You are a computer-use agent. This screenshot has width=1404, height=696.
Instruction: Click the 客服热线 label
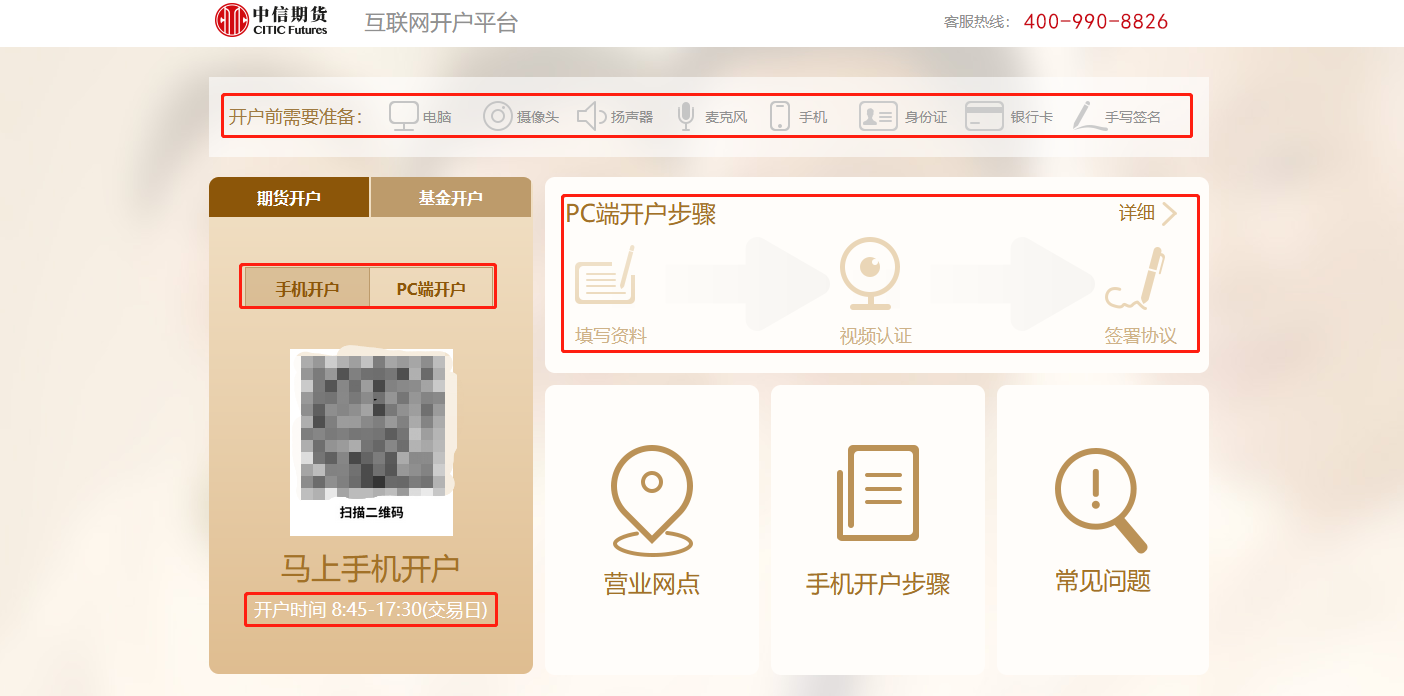978,22
